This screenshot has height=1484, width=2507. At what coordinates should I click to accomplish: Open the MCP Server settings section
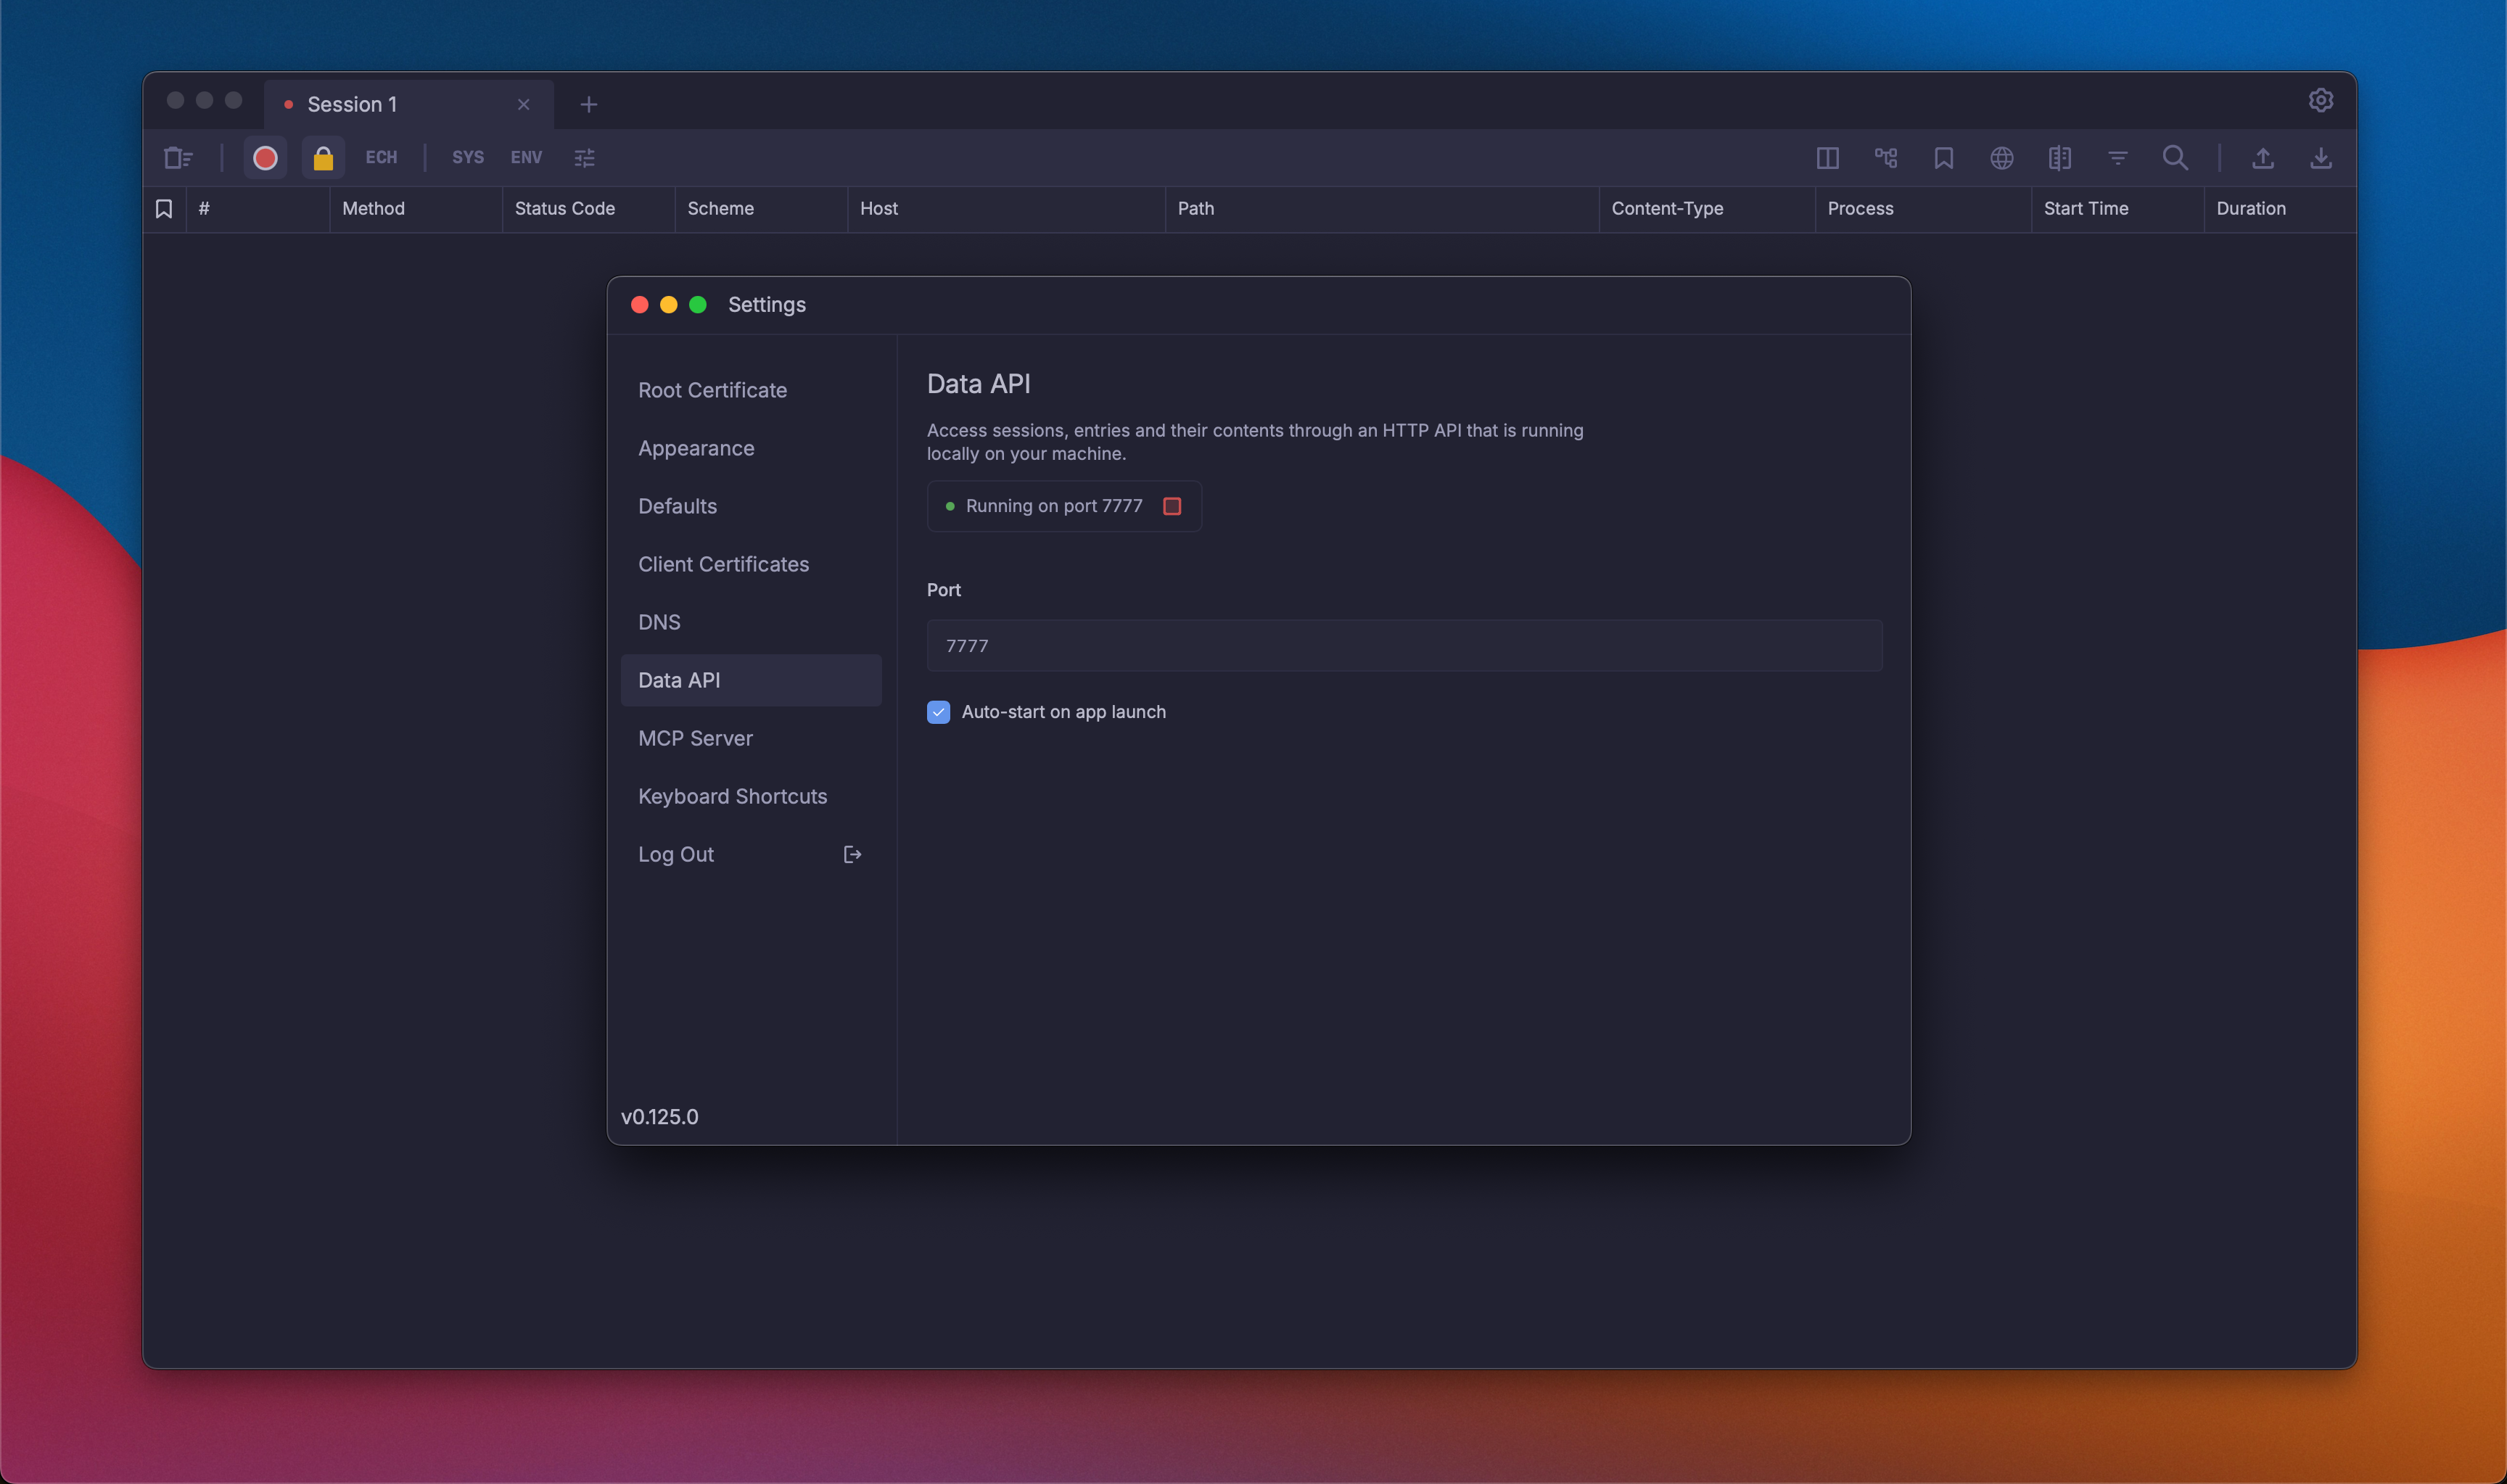696,737
